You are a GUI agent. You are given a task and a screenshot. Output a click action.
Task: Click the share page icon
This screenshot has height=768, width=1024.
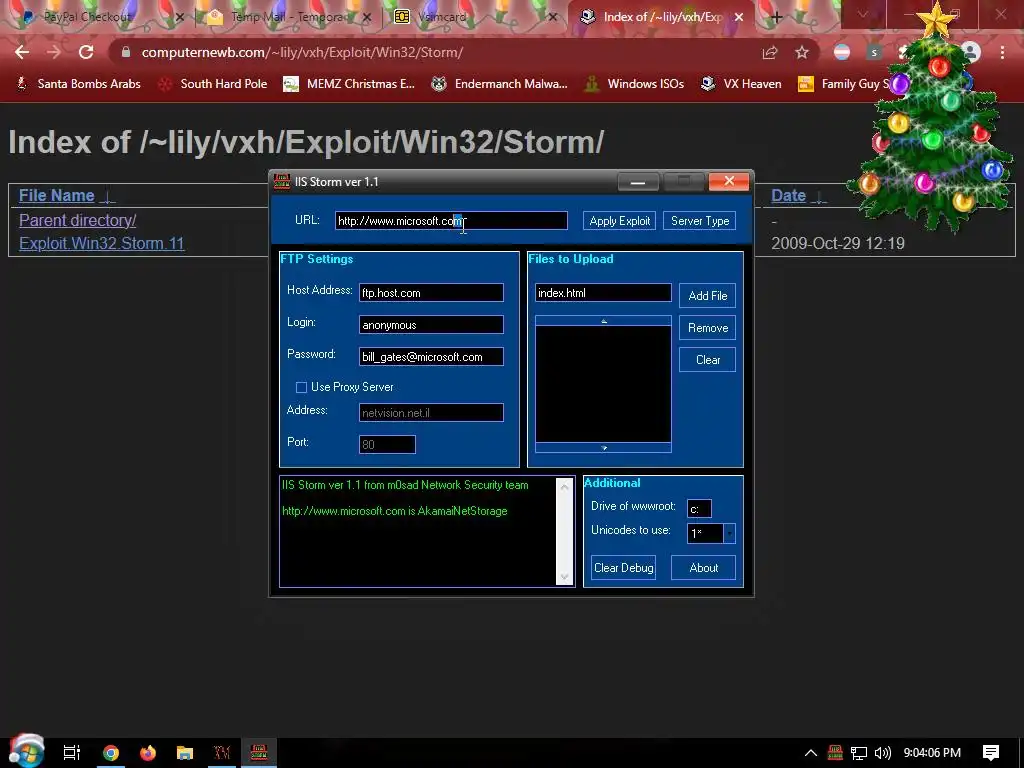(770, 52)
